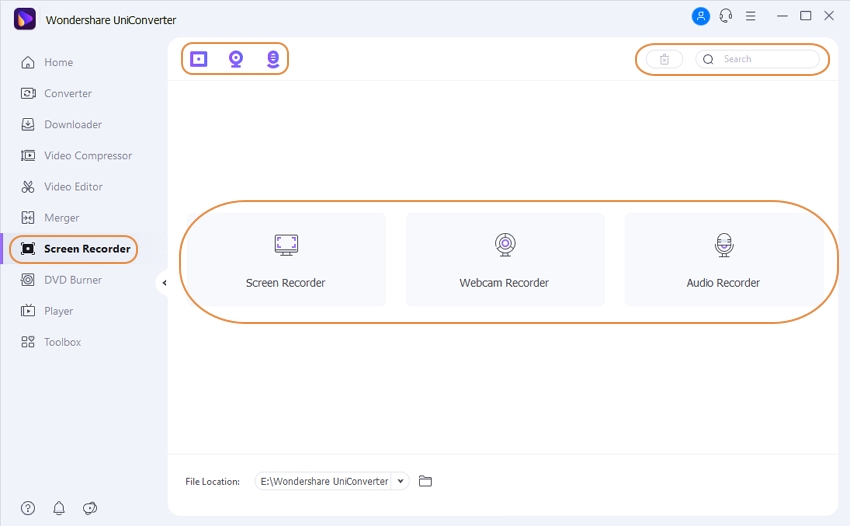Image resolution: width=850 pixels, height=526 pixels.
Task: Show notifications via the bell icon
Action: (59, 508)
